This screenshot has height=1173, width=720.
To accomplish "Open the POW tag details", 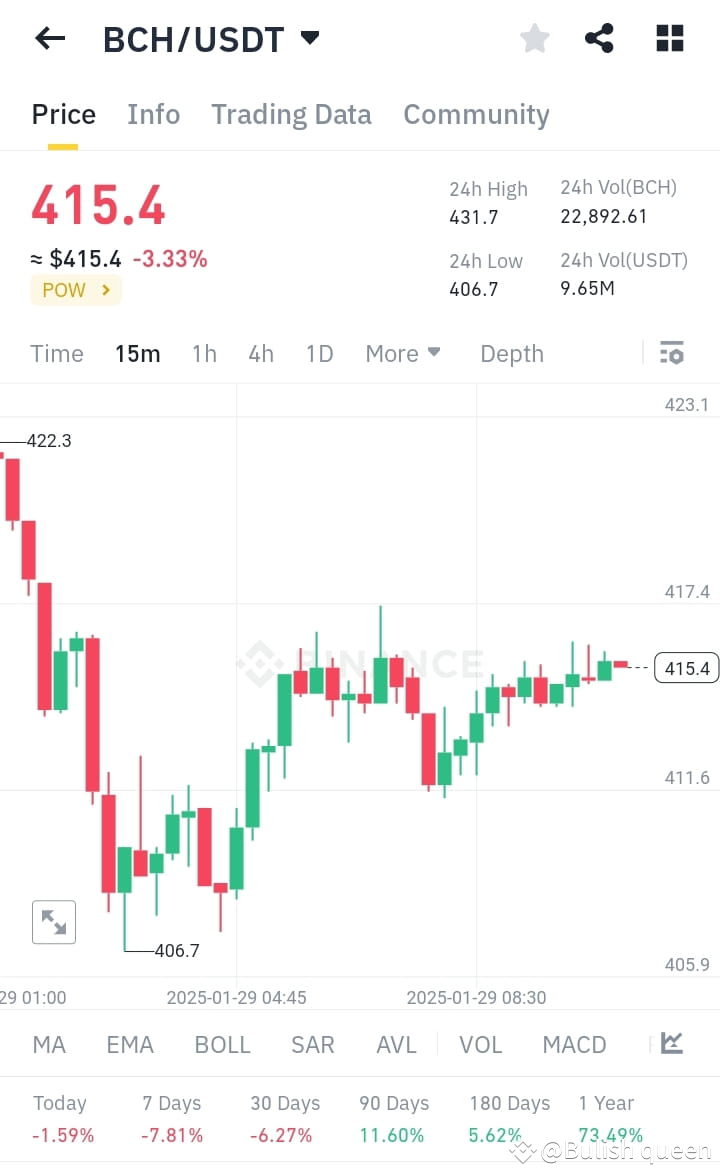I will click(75, 290).
